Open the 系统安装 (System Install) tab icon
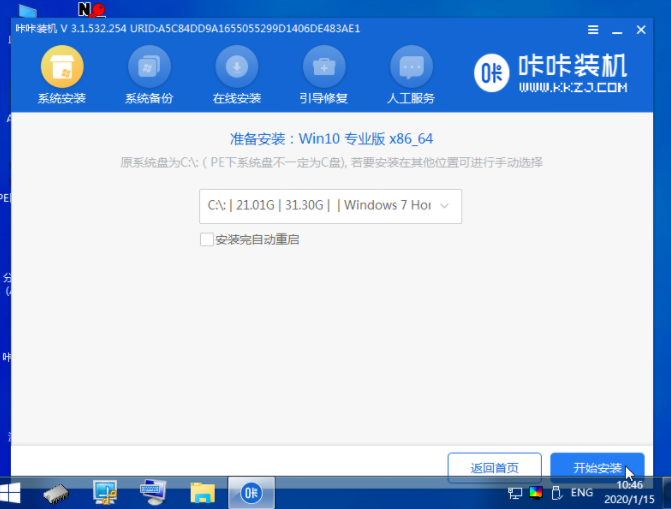This screenshot has width=671, height=509. coord(61,68)
